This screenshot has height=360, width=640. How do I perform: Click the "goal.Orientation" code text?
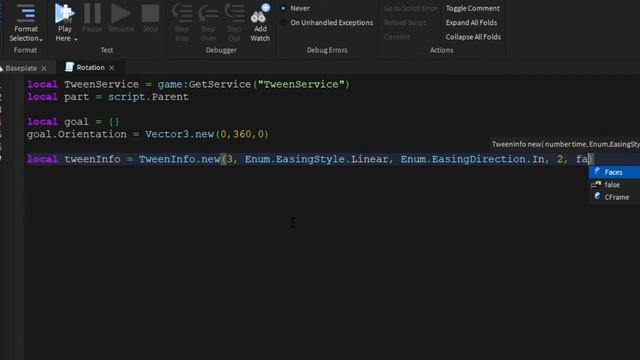point(77,134)
